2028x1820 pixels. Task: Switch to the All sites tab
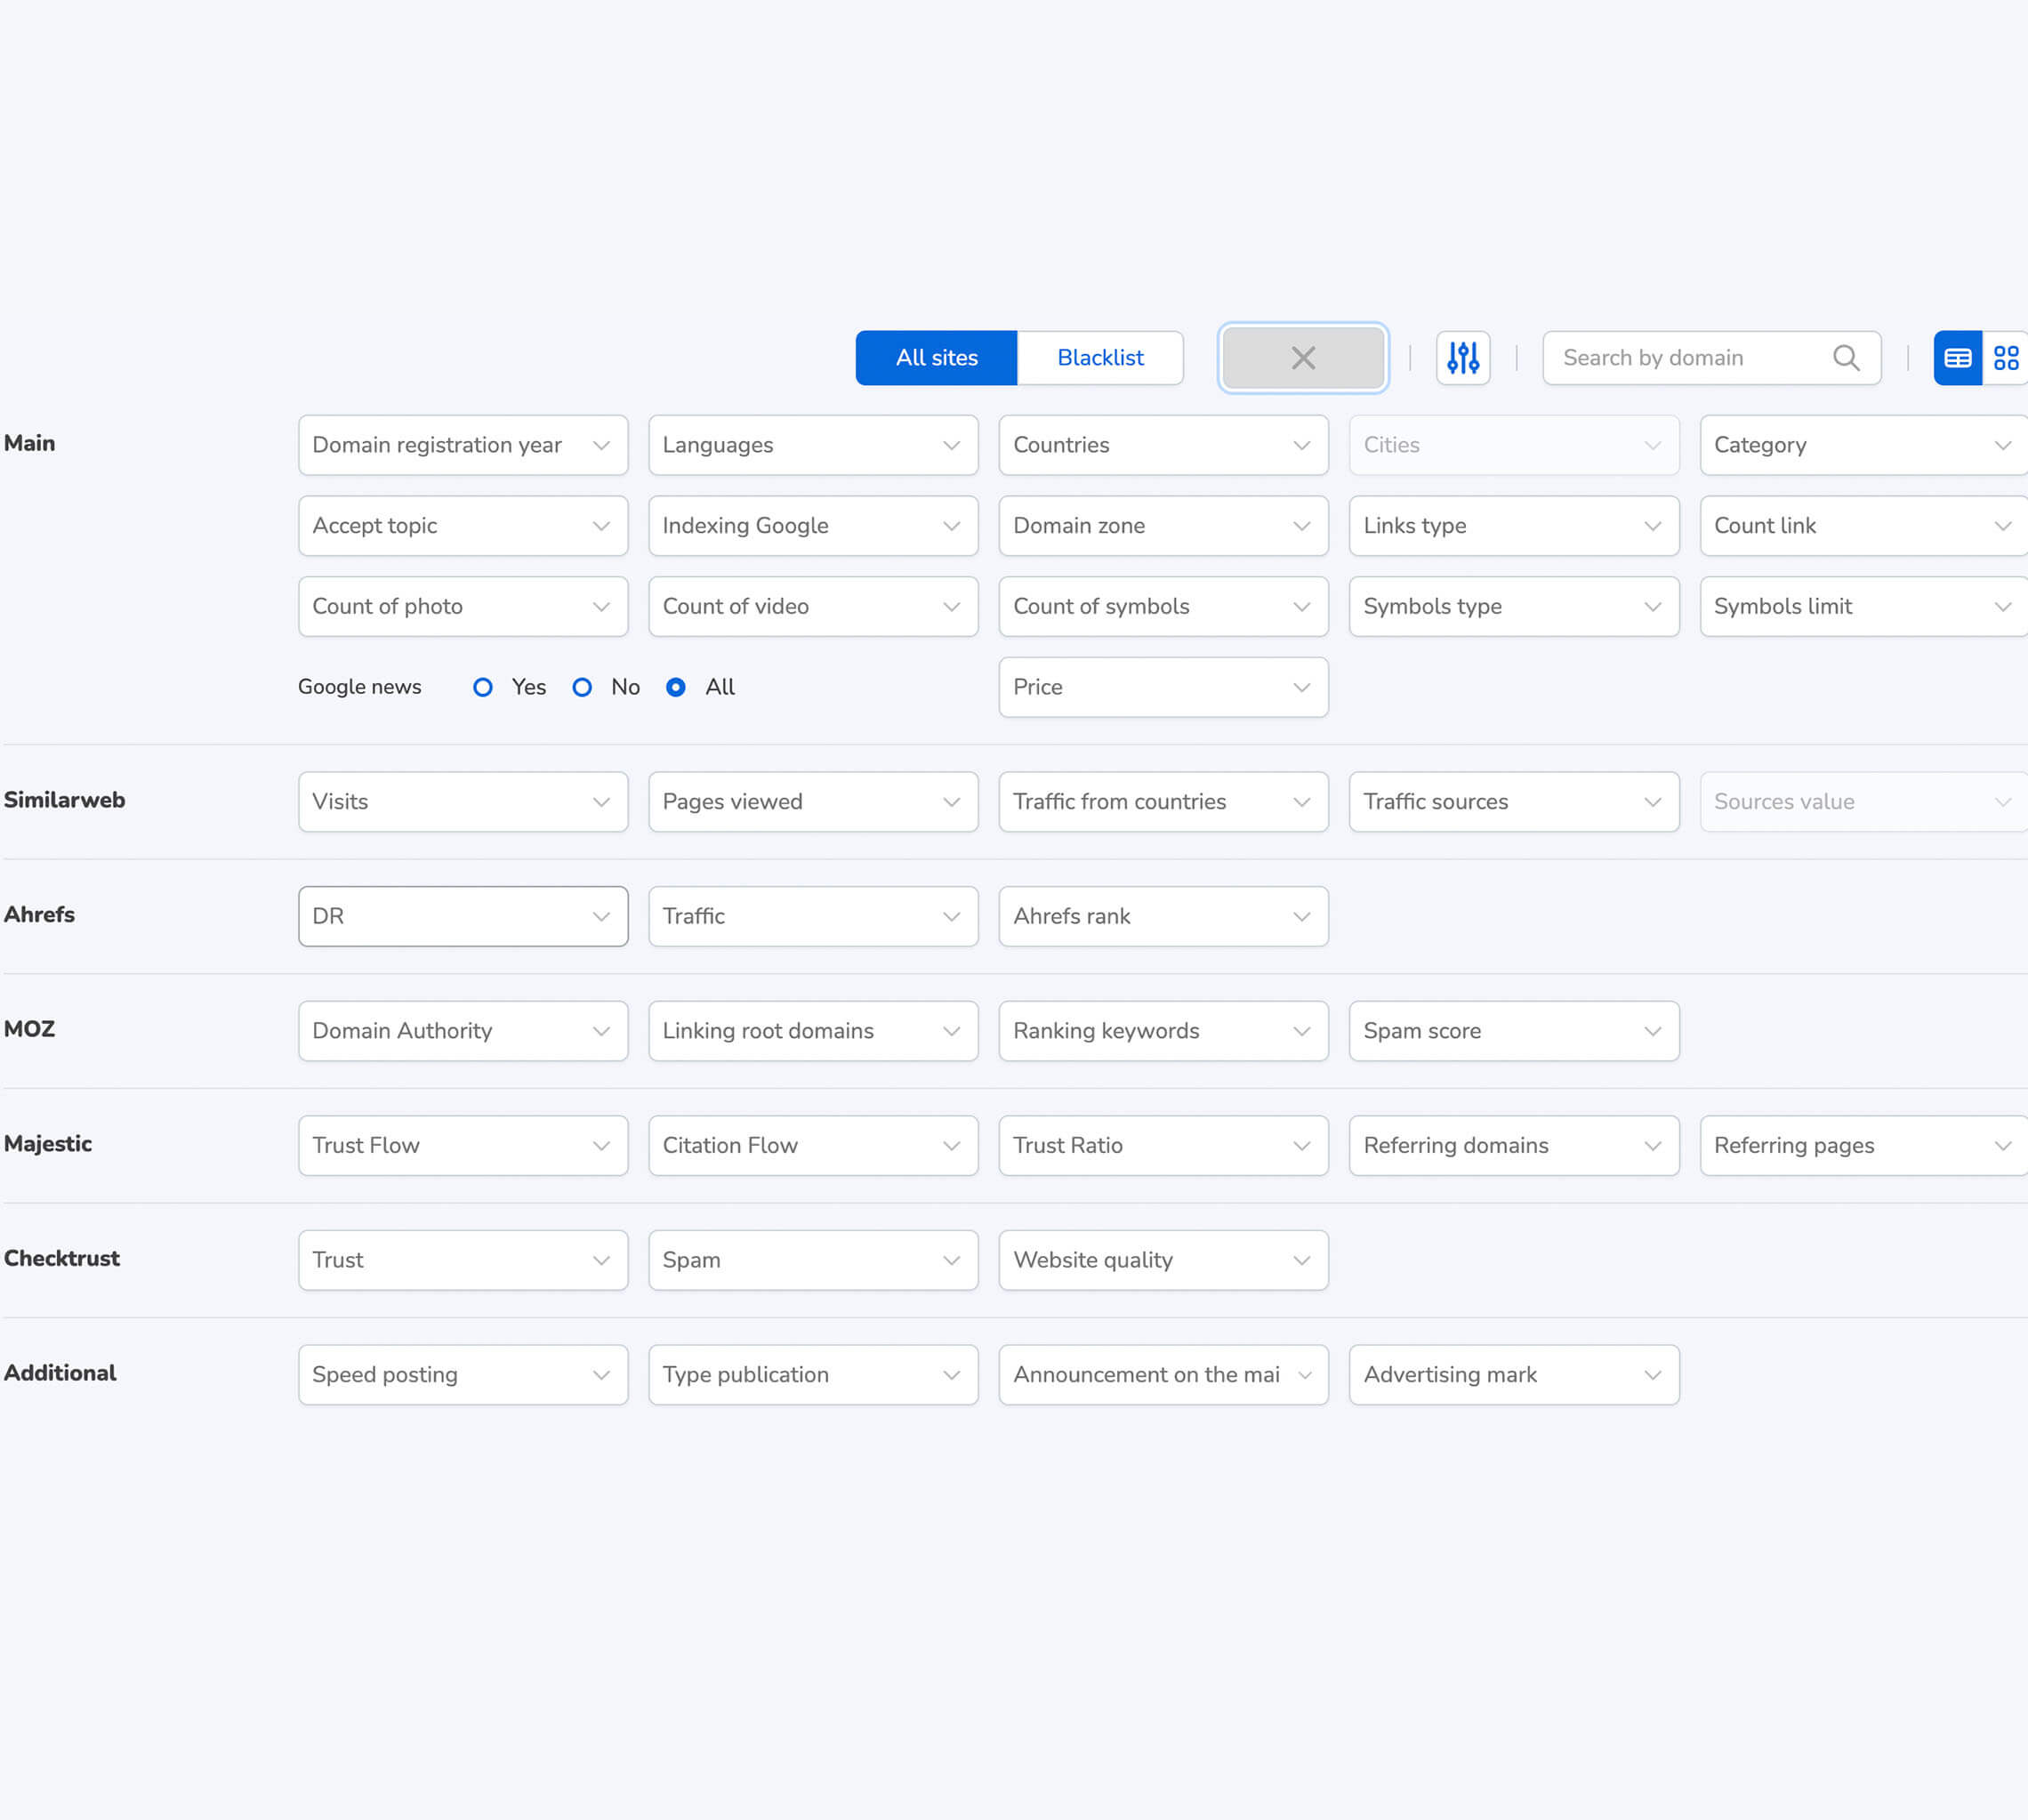pos(936,357)
